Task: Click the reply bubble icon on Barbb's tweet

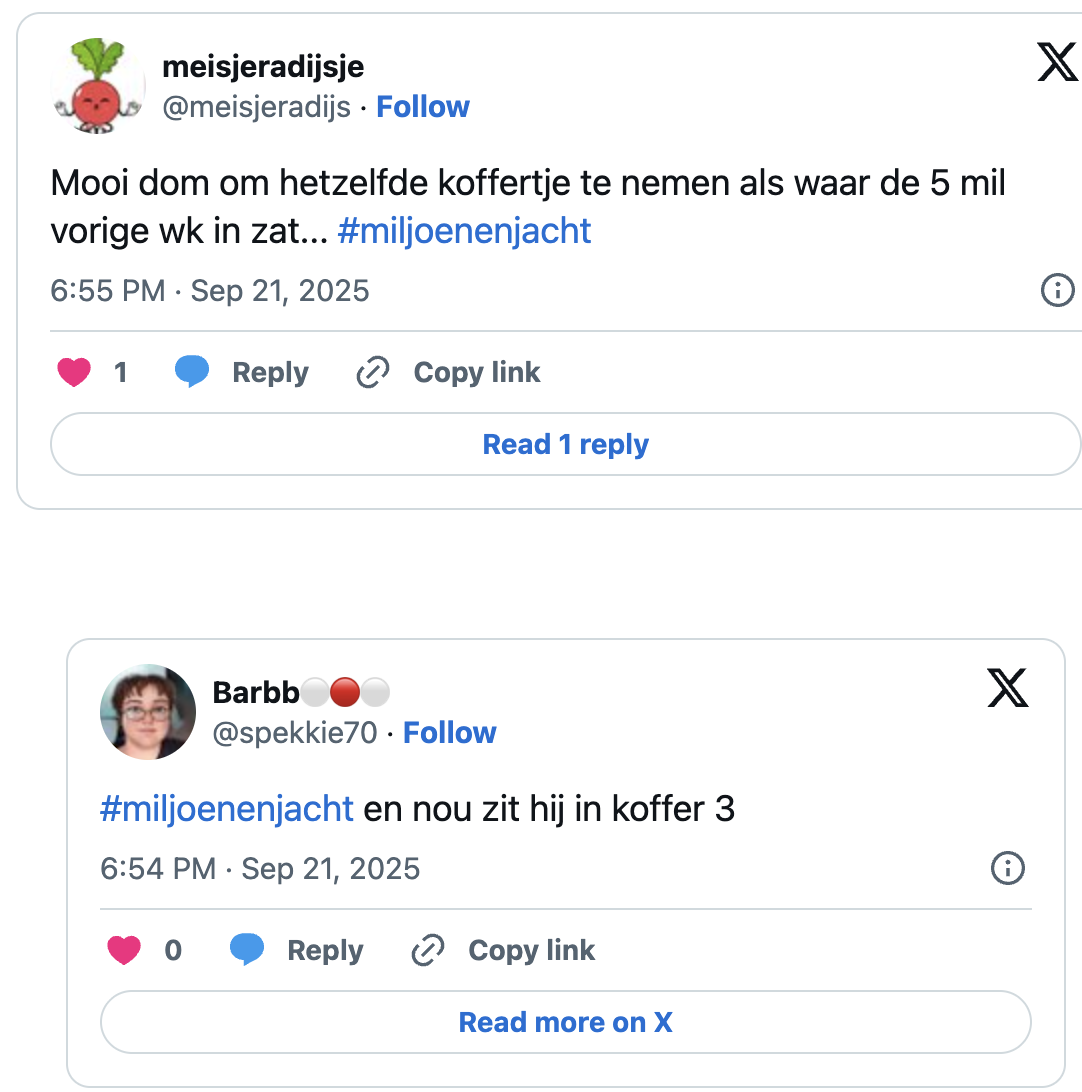Action: click(247, 949)
